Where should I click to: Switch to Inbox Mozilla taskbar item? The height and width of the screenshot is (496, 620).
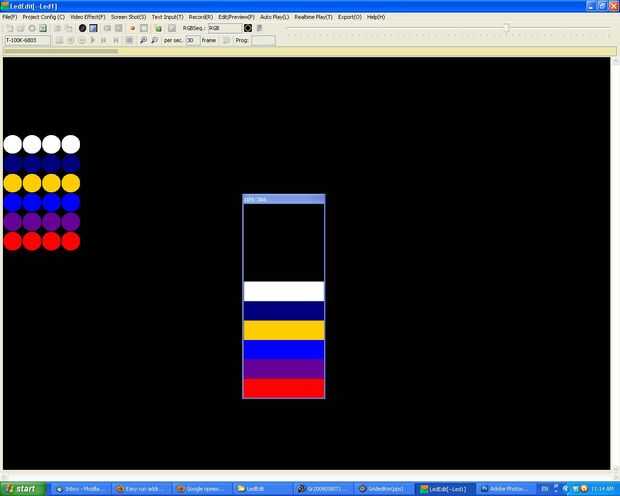pyautogui.click(x=81, y=489)
